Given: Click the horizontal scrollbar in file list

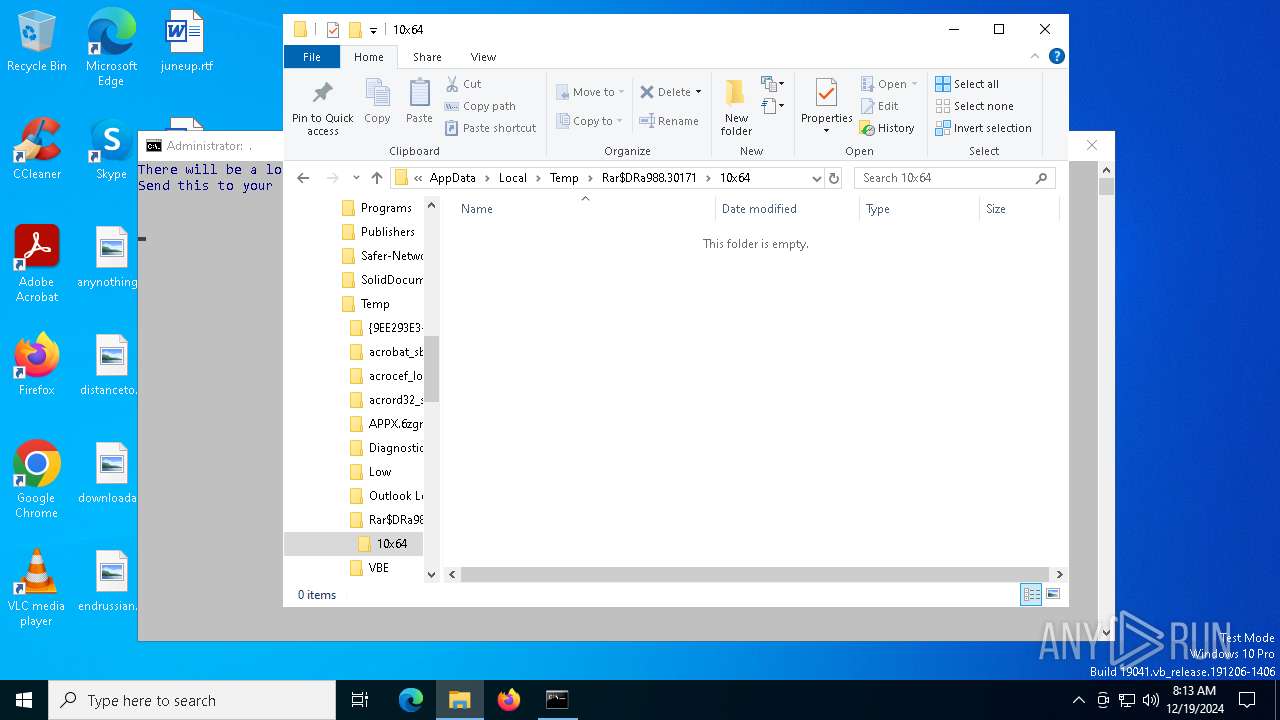Looking at the screenshot, I should (755, 574).
